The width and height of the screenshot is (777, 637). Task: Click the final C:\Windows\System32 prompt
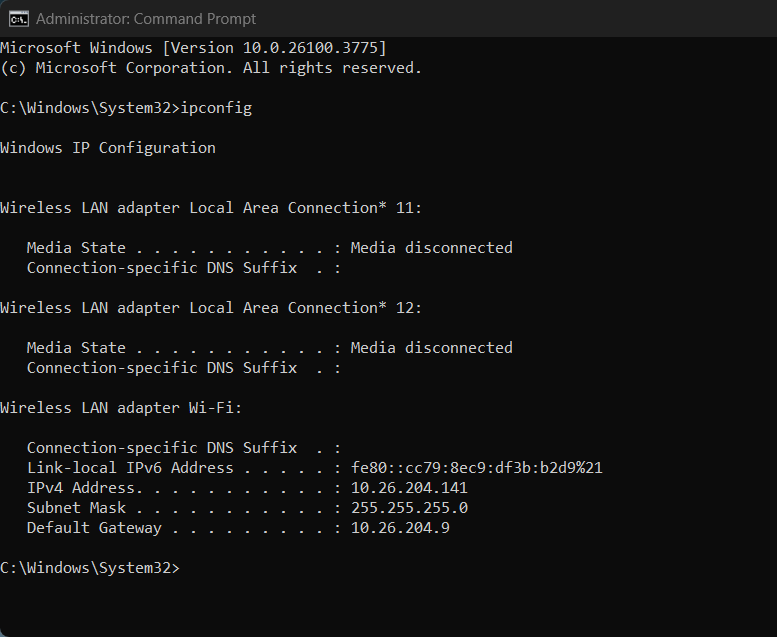click(90, 568)
